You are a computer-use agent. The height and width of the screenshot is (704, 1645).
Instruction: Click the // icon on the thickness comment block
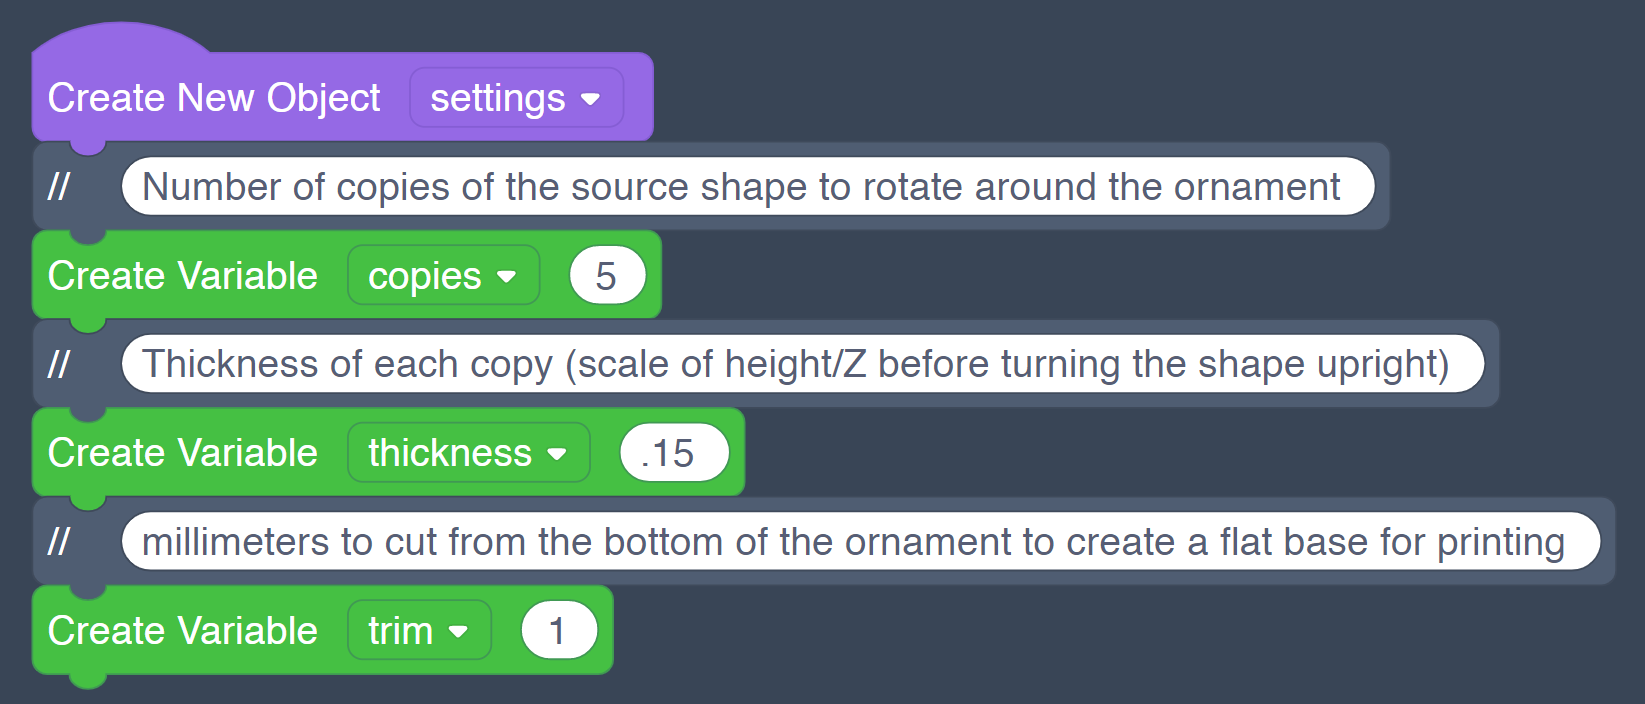pos(60,364)
